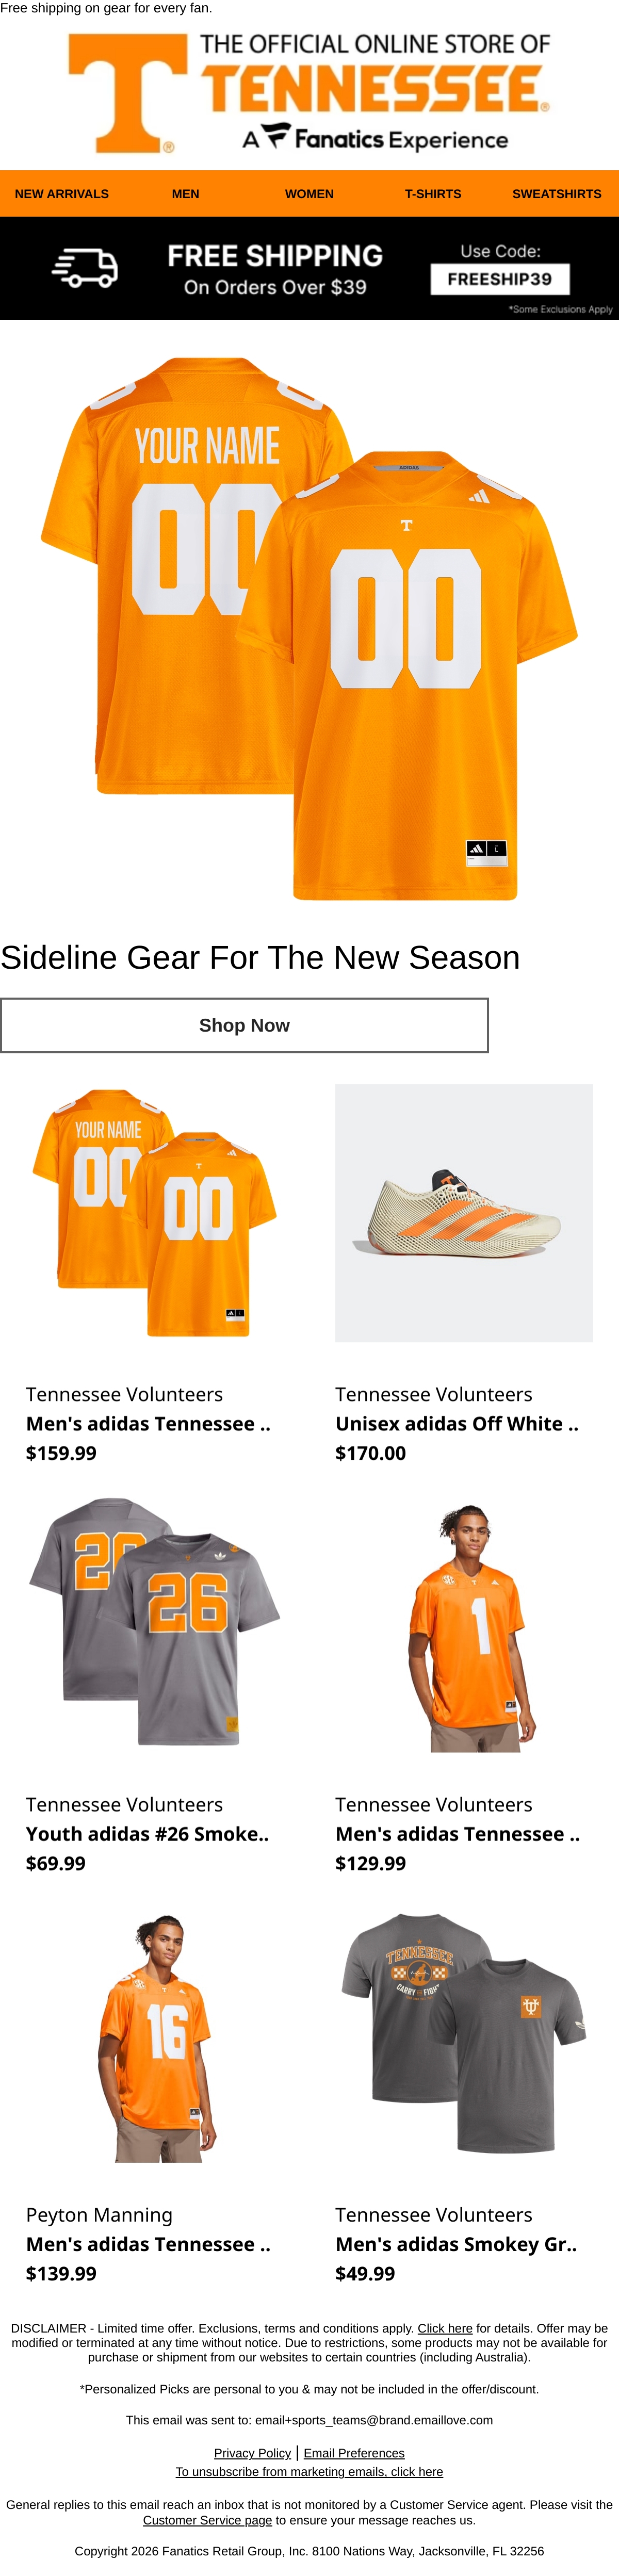The image size is (619, 2576).
Task: Open the large custom orange jersey image
Action: click(x=309, y=628)
